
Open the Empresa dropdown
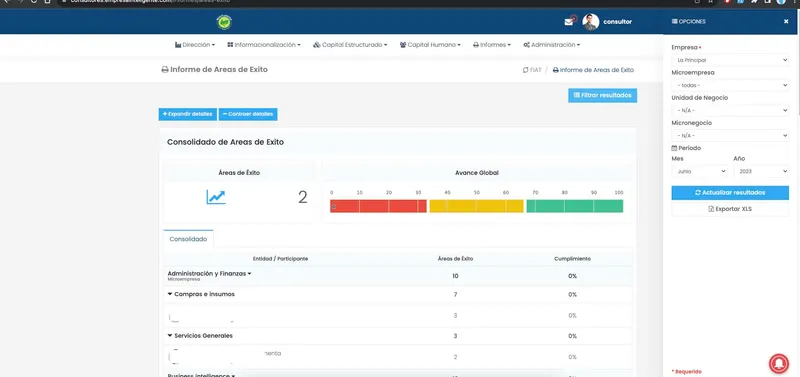pos(730,60)
